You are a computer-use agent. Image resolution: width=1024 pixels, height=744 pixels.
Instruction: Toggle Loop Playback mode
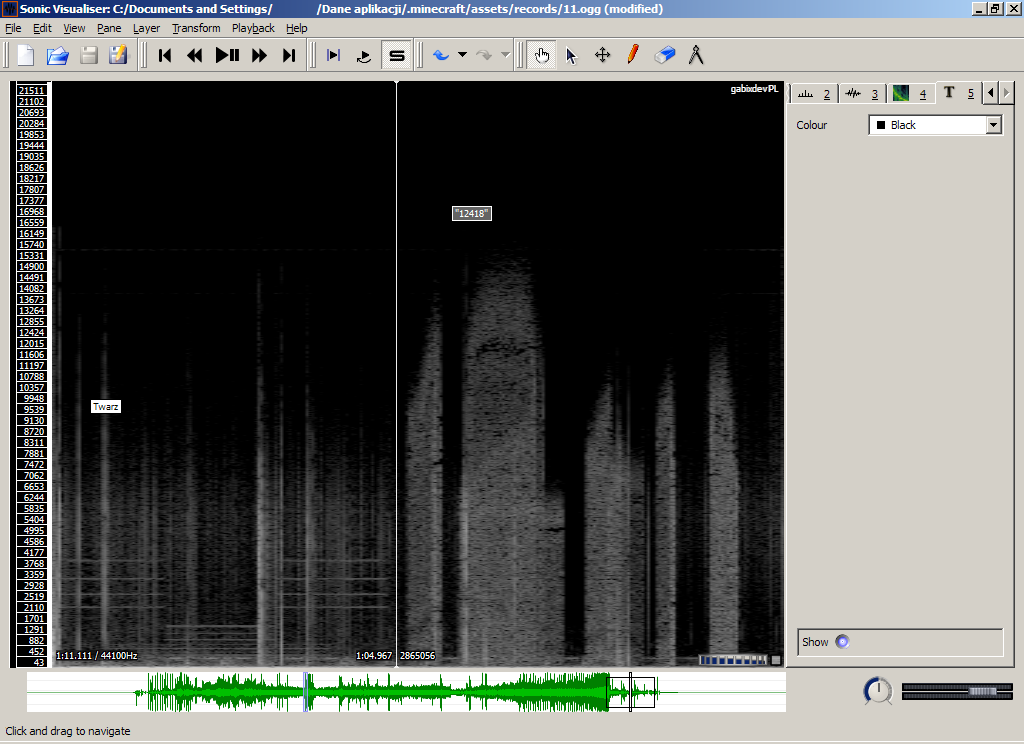pyautogui.click(x=365, y=55)
